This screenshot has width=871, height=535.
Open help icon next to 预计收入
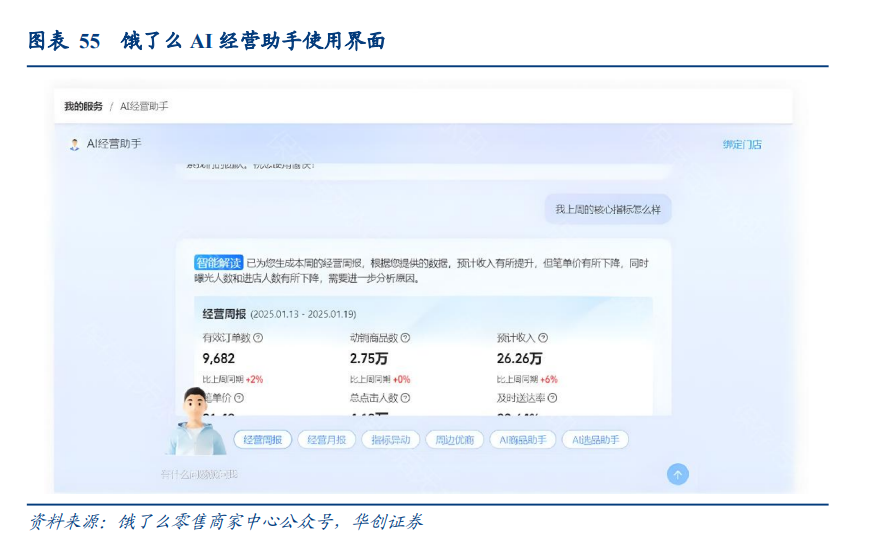[x=543, y=337]
